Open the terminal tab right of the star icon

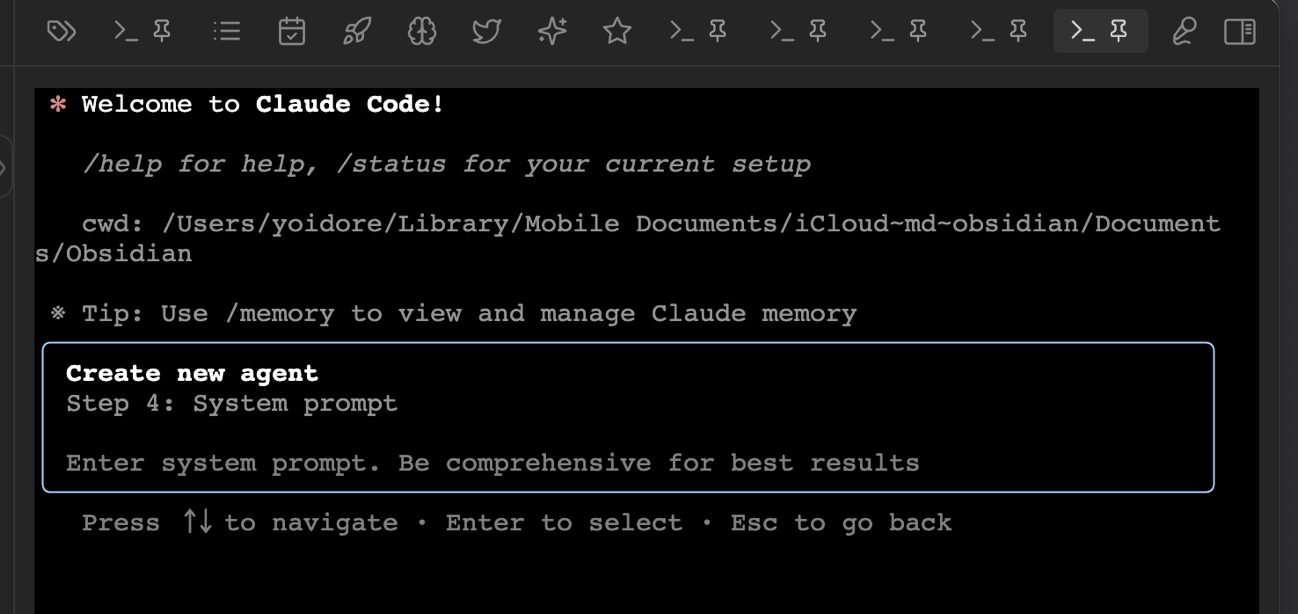point(697,32)
